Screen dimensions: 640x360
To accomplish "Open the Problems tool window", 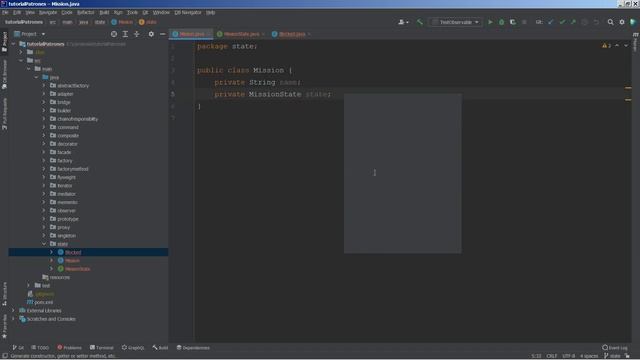I will point(69,348).
